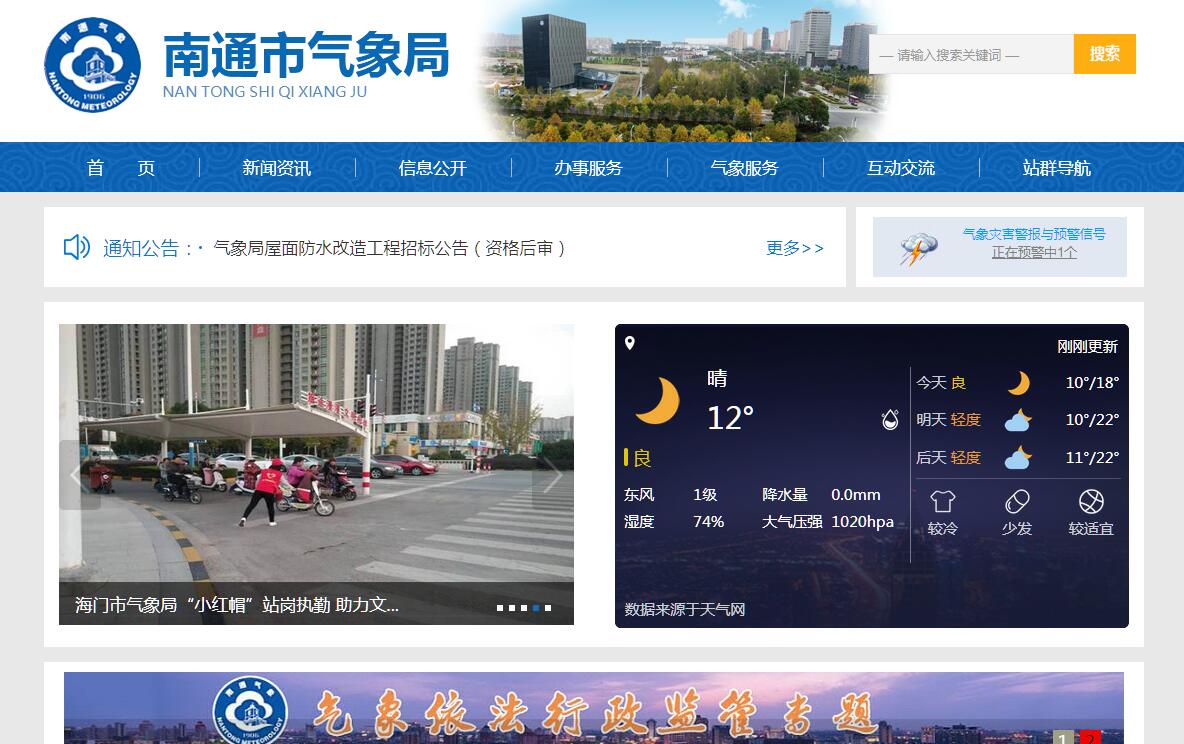Select the fifth carousel indicator dot

(x=548, y=608)
